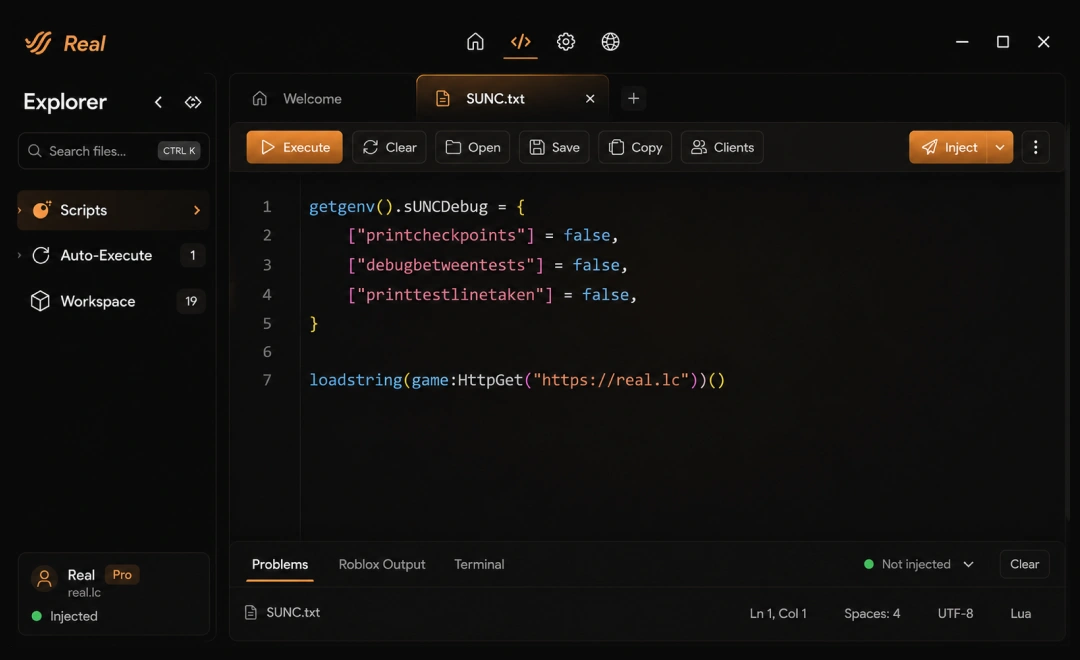This screenshot has height=660, width=1080.
Task: Click the debugbetweentests key on line 3
Action: [x=446, y=265]
